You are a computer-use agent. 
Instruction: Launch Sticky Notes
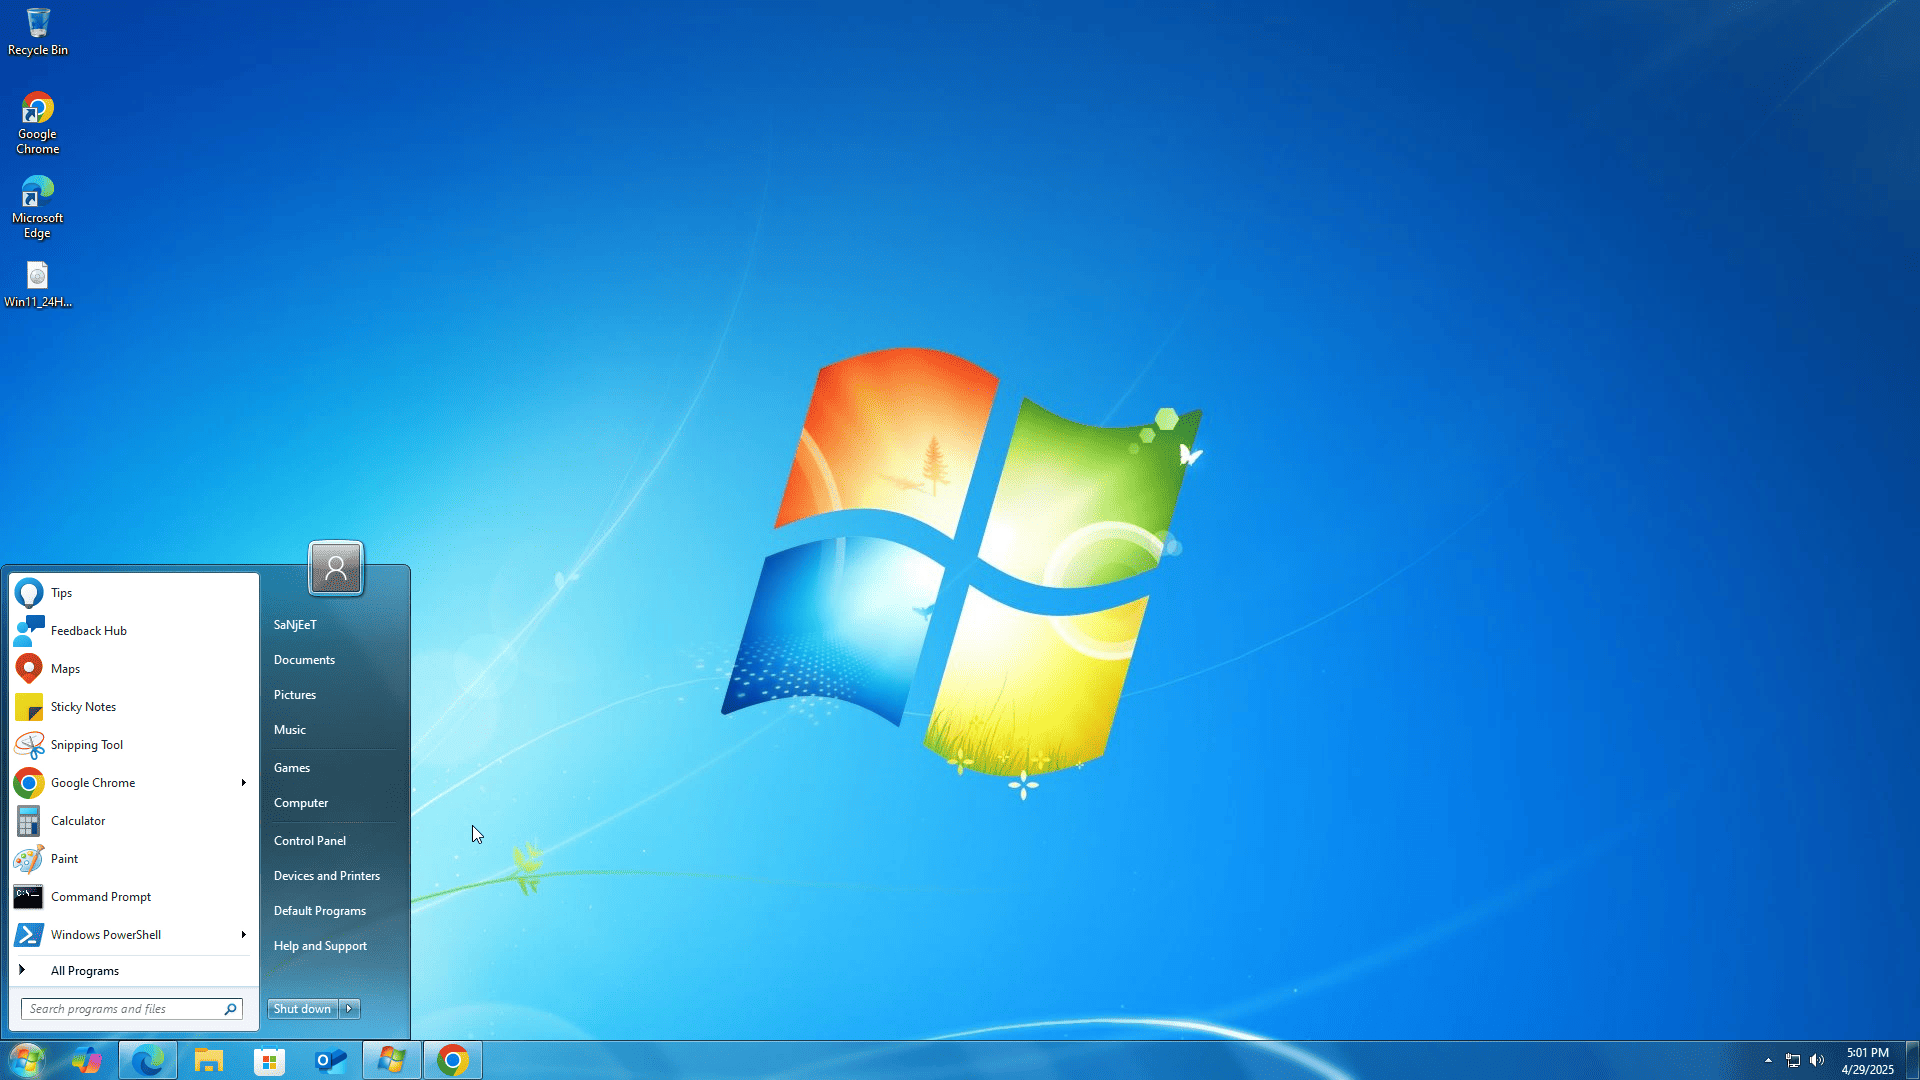pyautogui.click(x=81, y=706)
